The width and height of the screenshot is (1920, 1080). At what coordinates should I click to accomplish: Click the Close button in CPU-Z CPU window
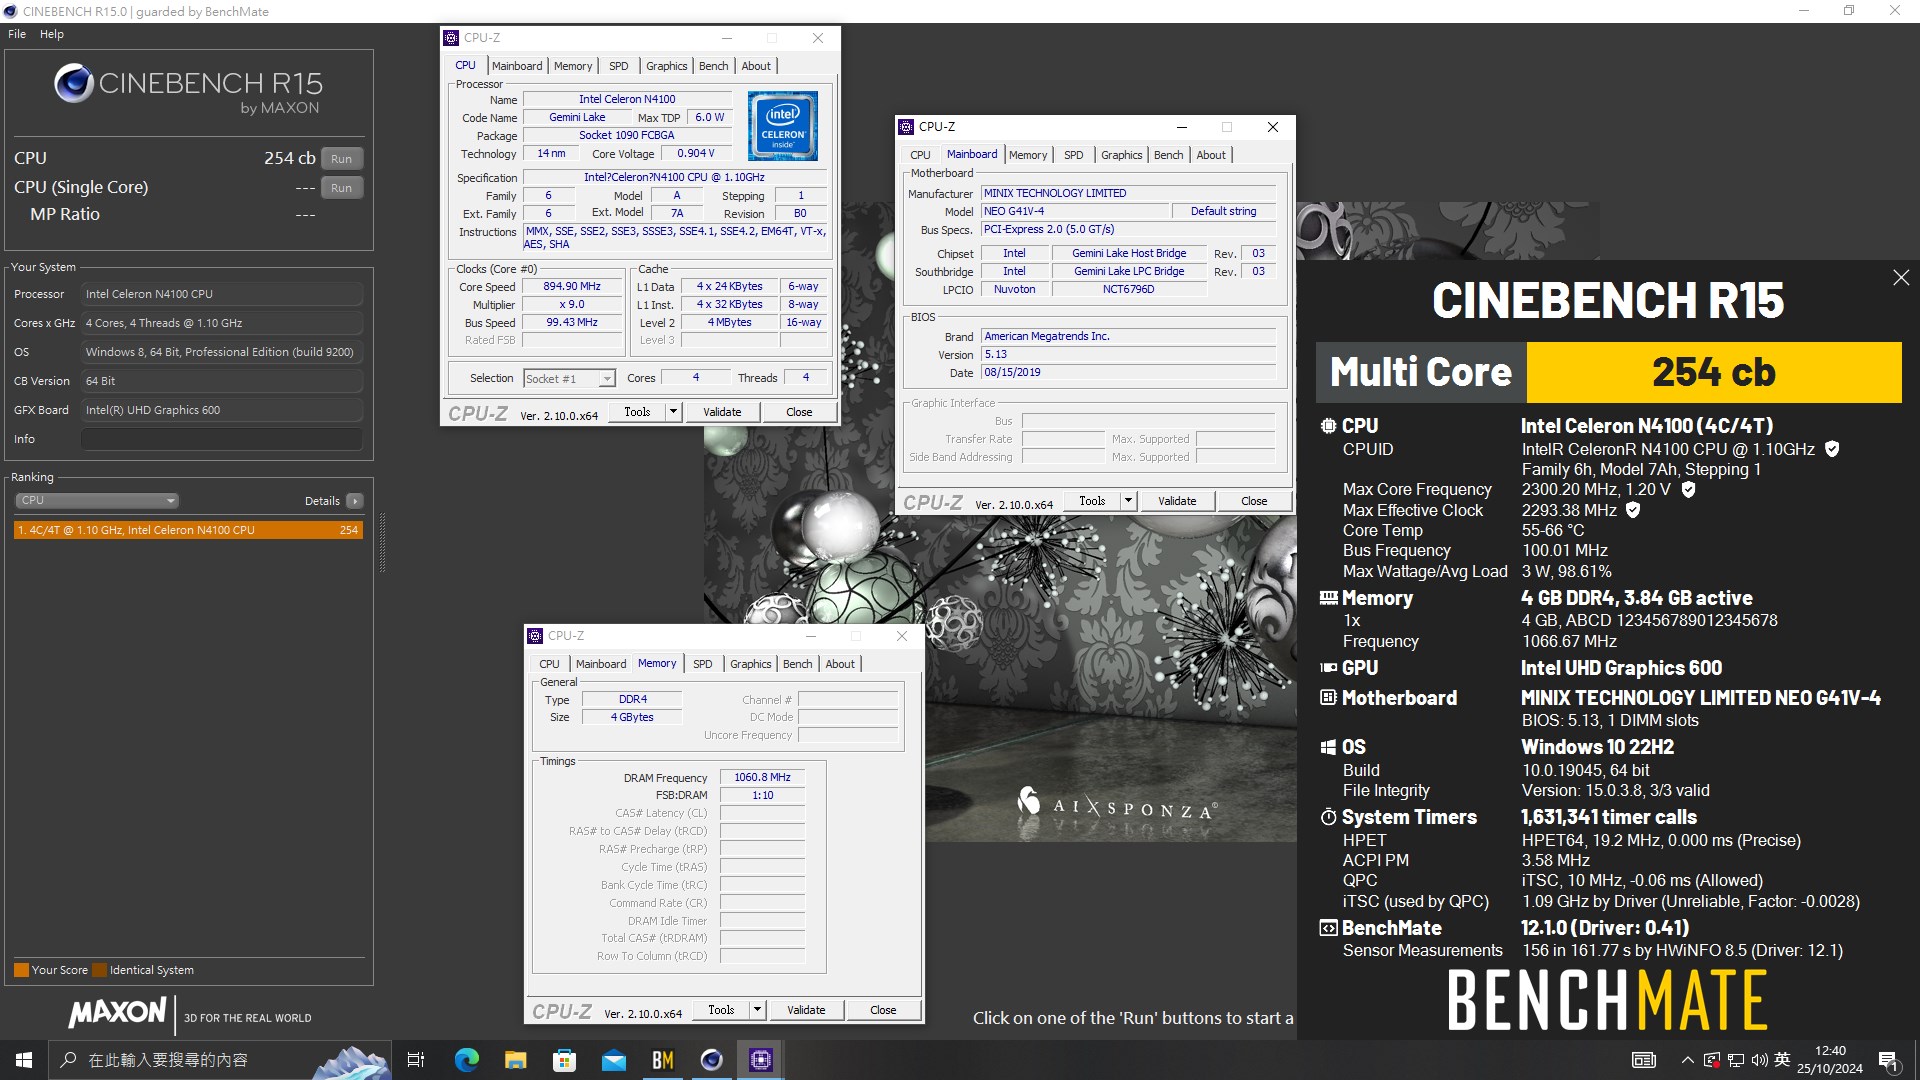click(x=799, y=412)
